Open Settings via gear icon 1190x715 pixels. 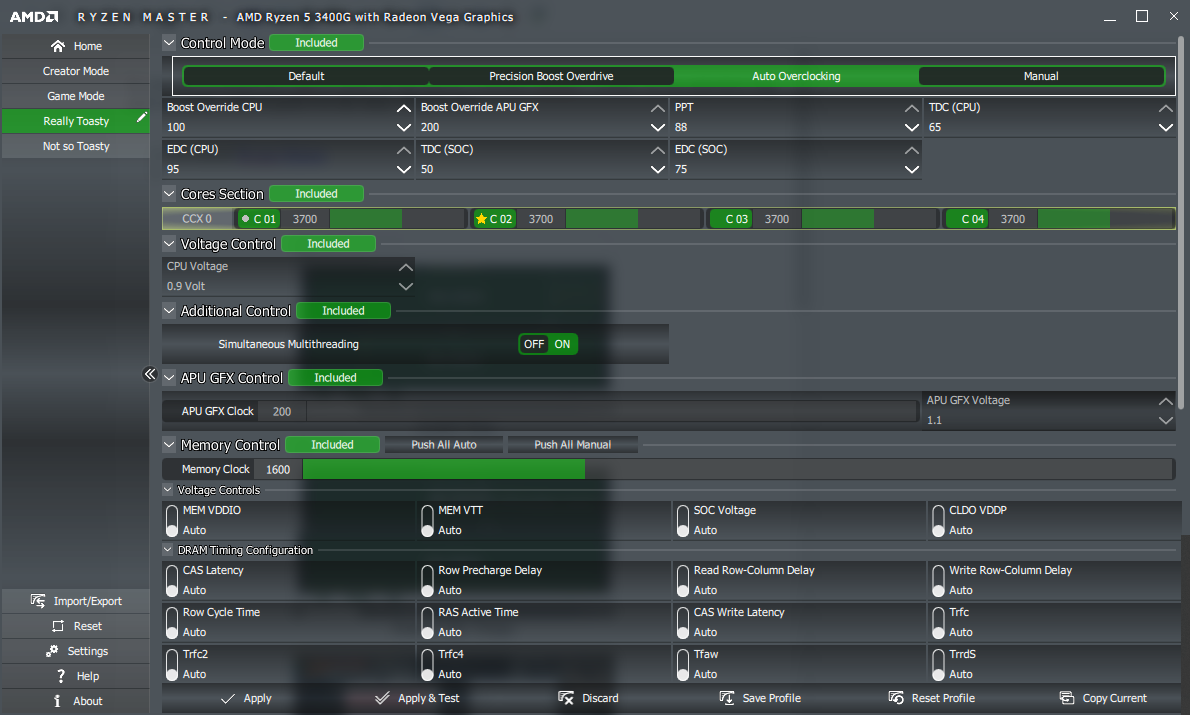[52, 651]
